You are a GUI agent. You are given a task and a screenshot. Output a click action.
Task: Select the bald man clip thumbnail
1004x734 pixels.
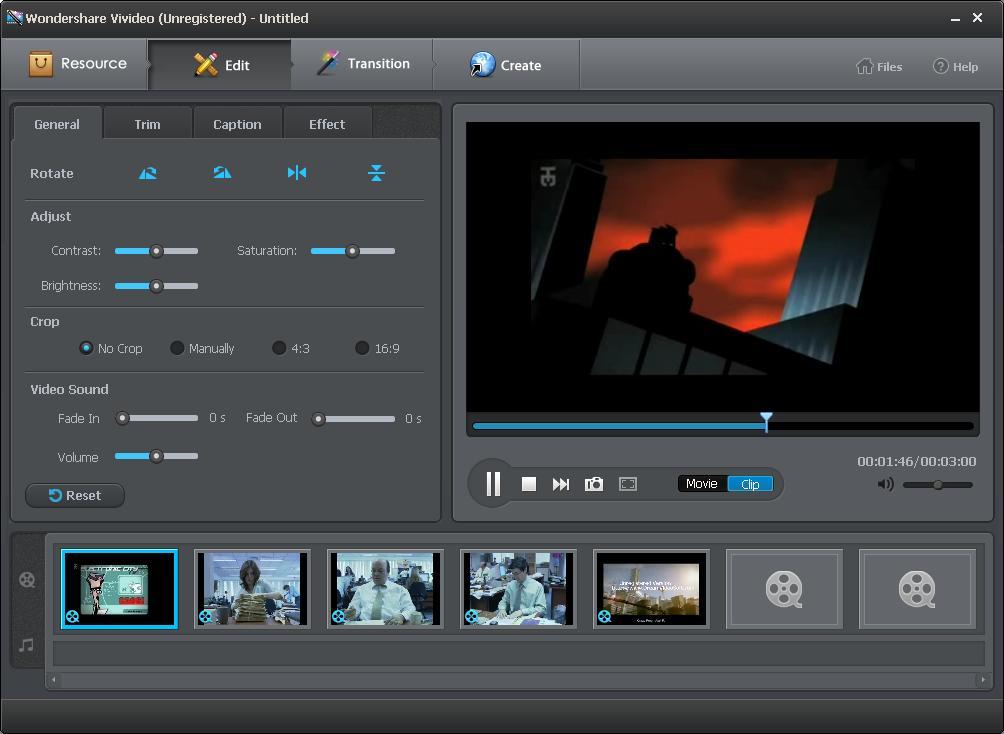(x=385, y=589)
